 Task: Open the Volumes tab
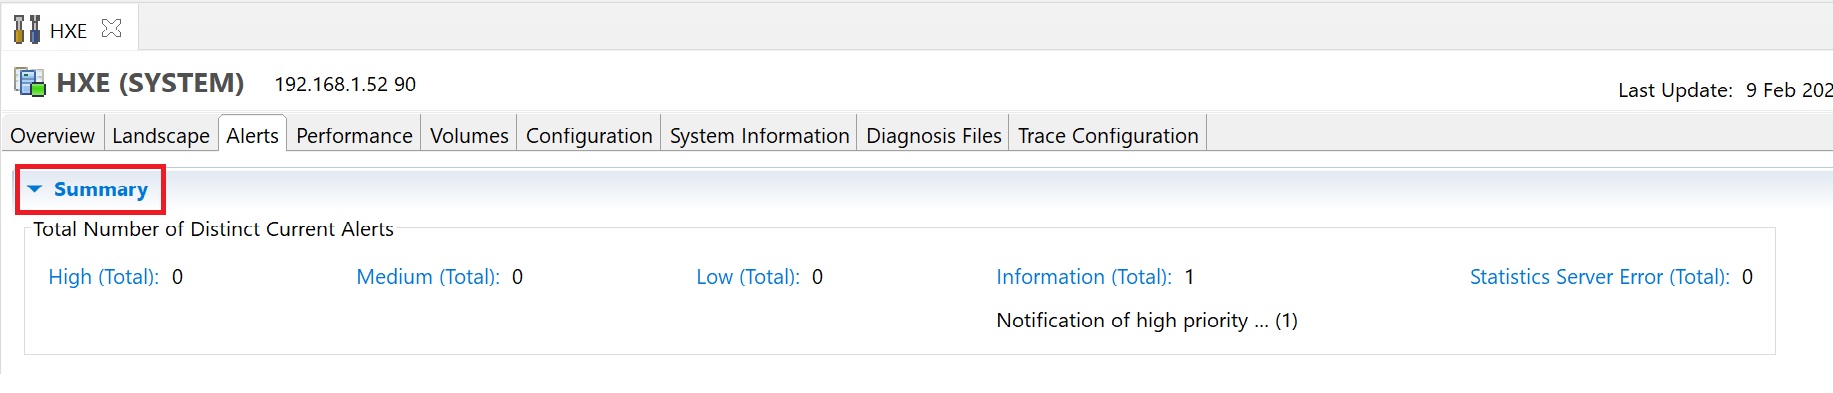coord(469,135)
